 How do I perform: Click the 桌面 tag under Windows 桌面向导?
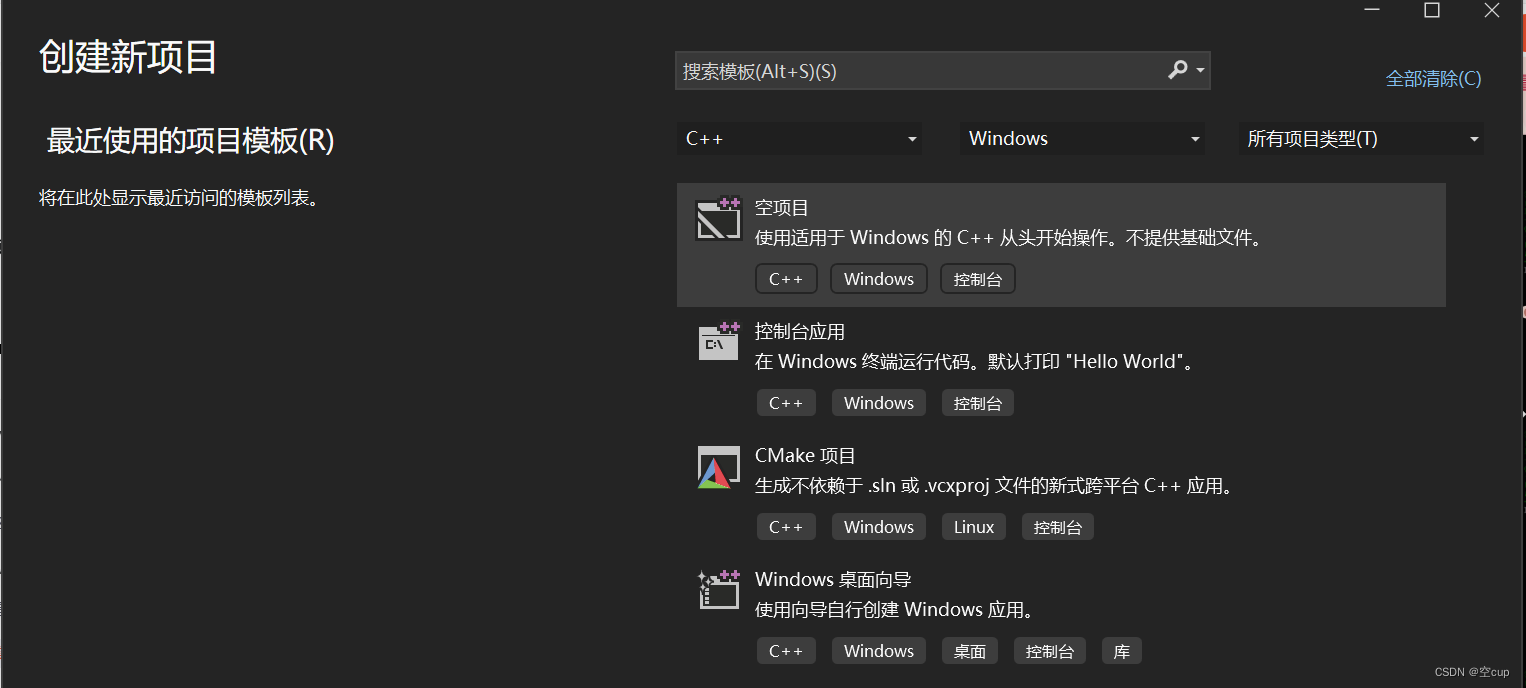[970, 651]
